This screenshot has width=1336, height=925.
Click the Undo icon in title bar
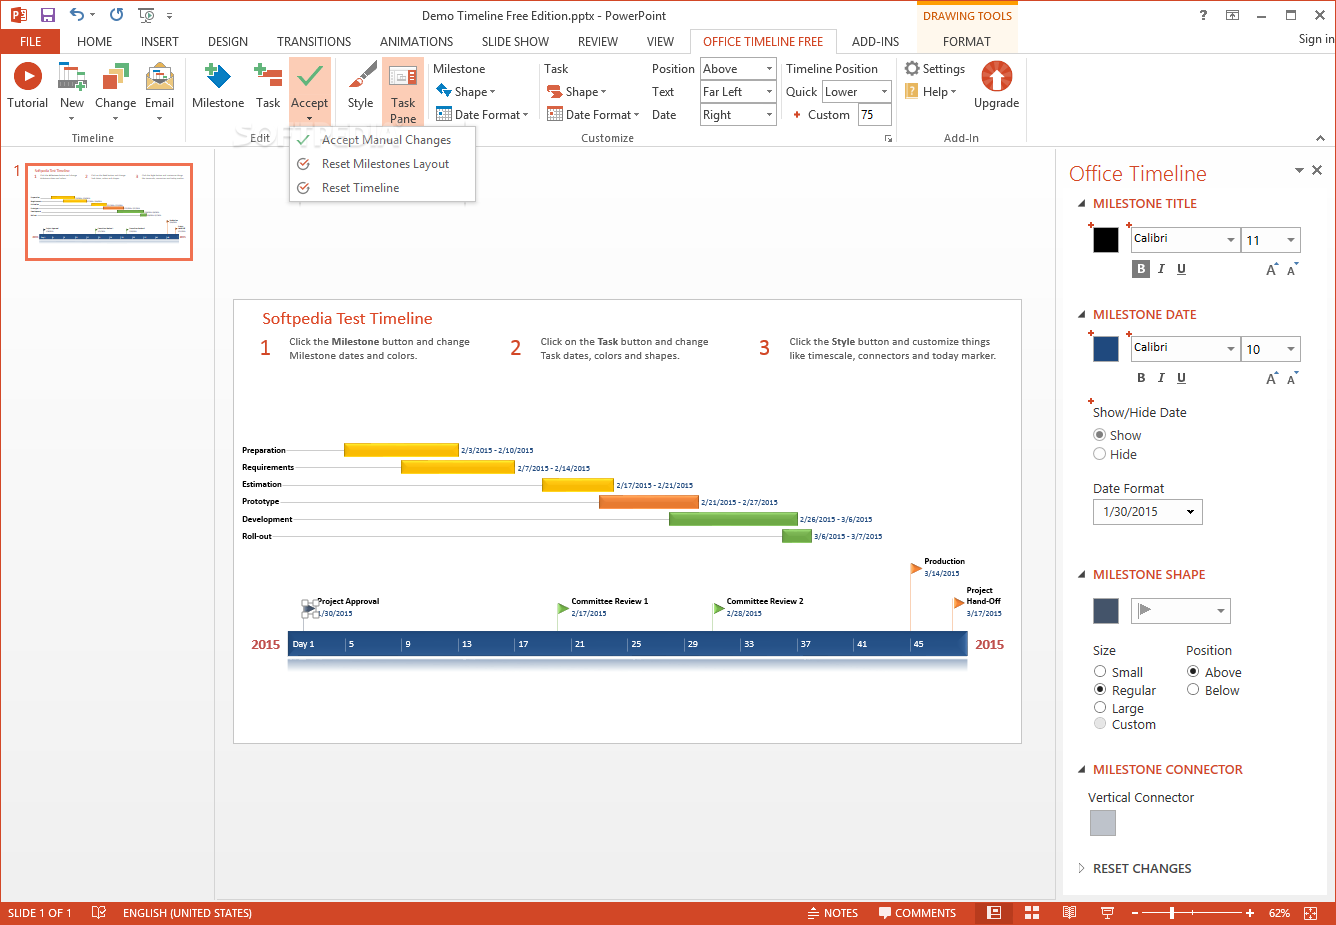tap(77, 15)
